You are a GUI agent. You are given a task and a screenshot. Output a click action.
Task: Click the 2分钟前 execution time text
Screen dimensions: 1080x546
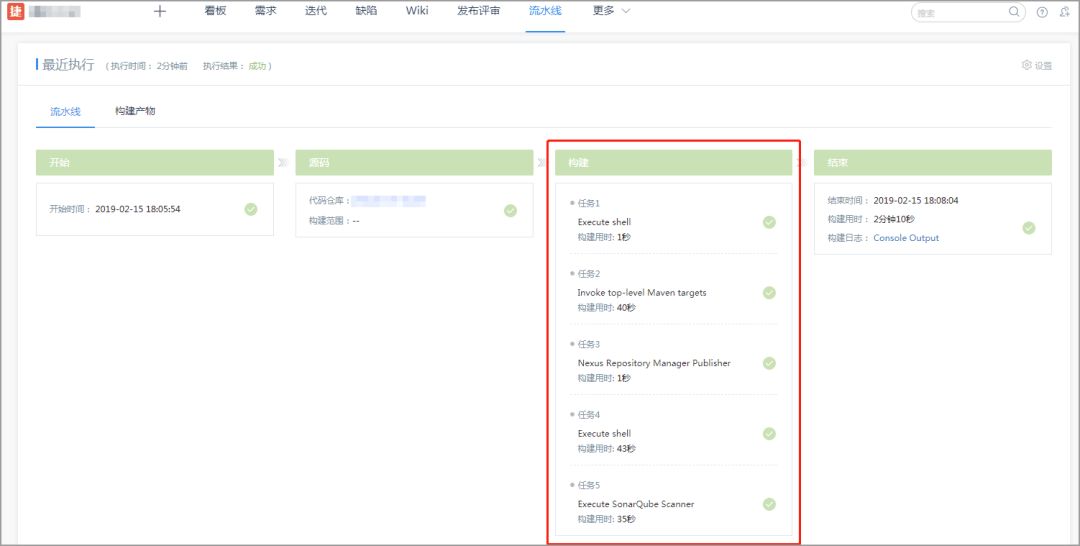[x=172, y=66]
